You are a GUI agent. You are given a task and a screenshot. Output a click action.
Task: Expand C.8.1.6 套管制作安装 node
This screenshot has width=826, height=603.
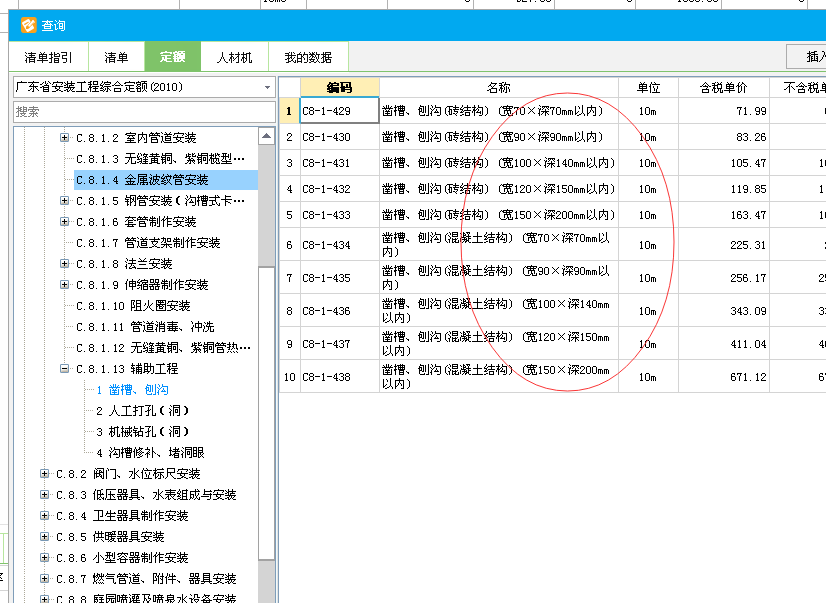click(x=64, y=222)
